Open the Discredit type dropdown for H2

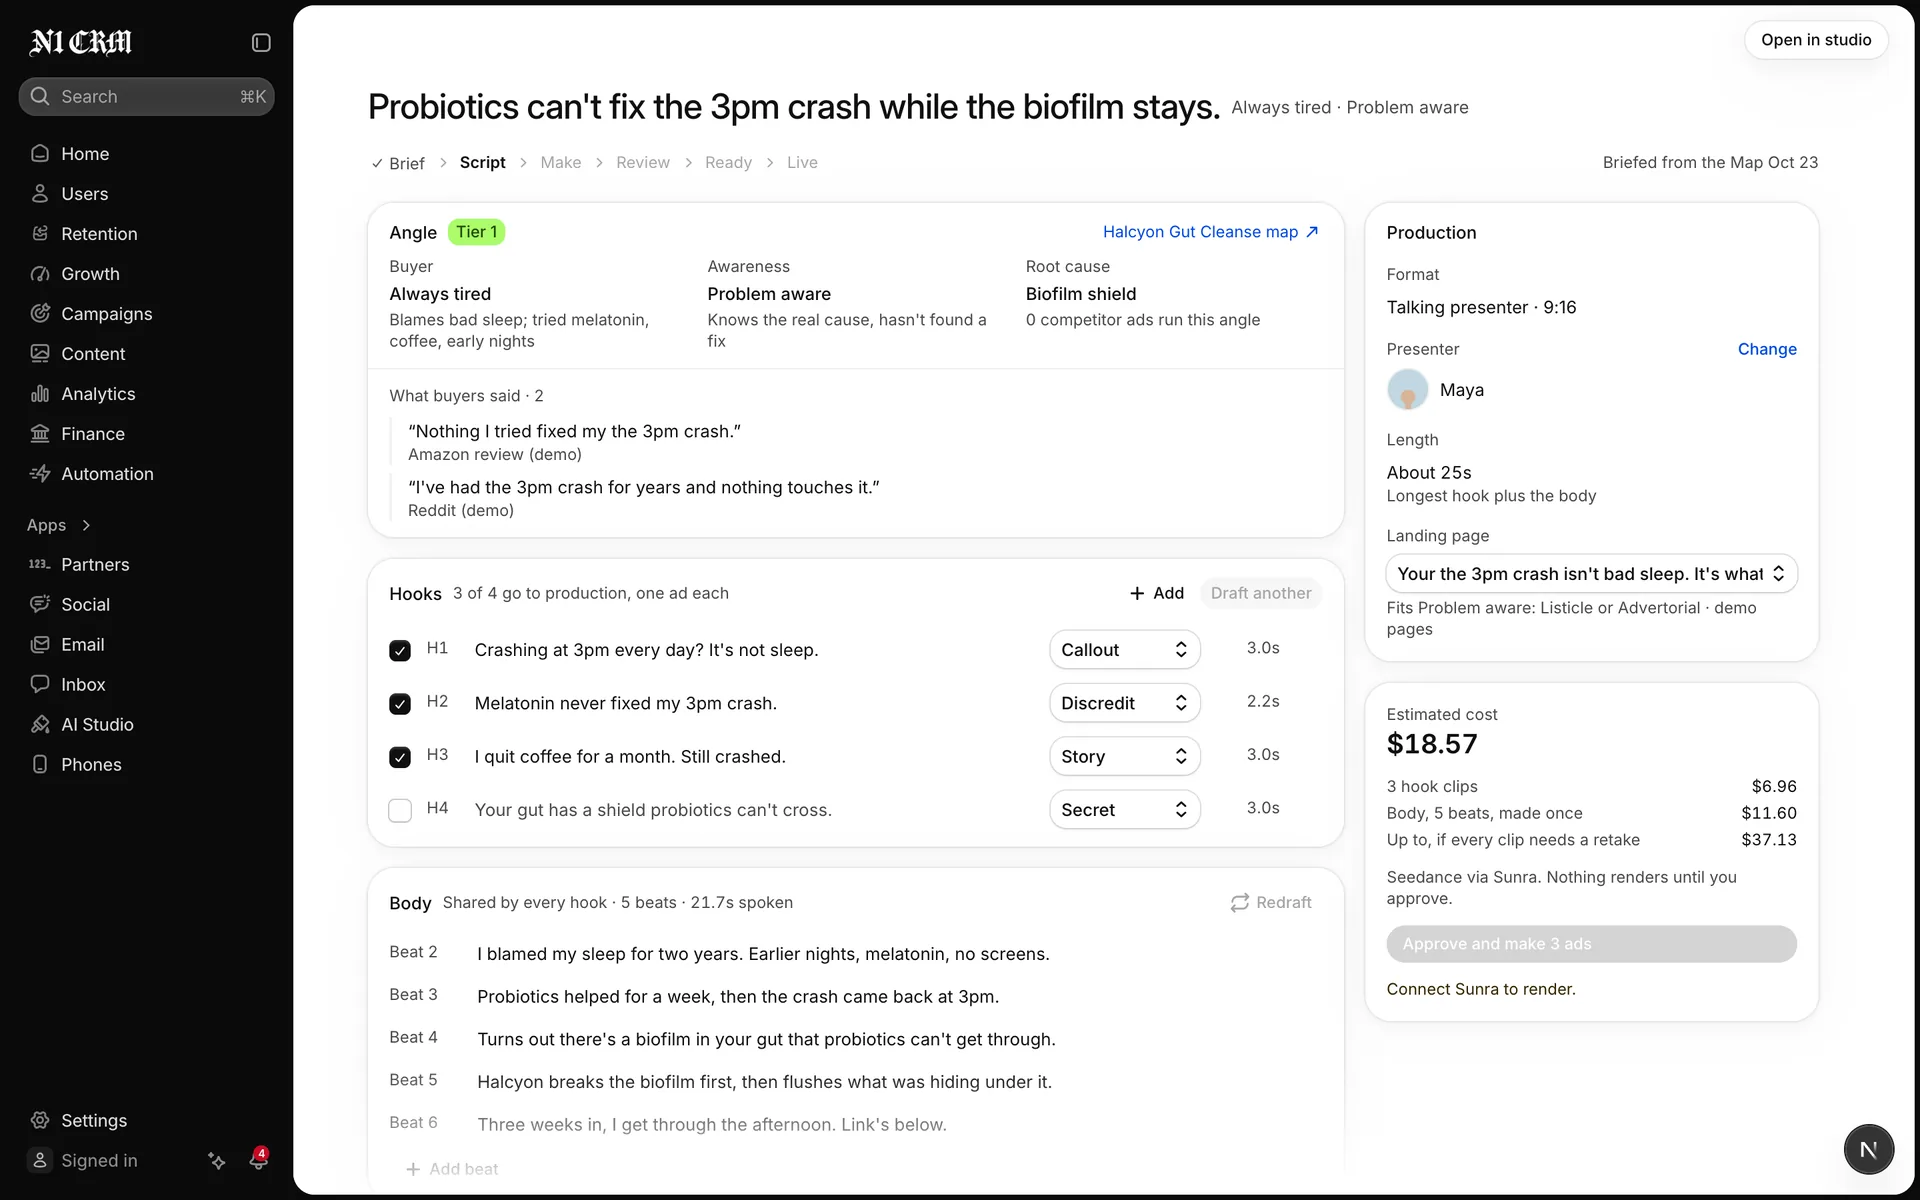1124,703
